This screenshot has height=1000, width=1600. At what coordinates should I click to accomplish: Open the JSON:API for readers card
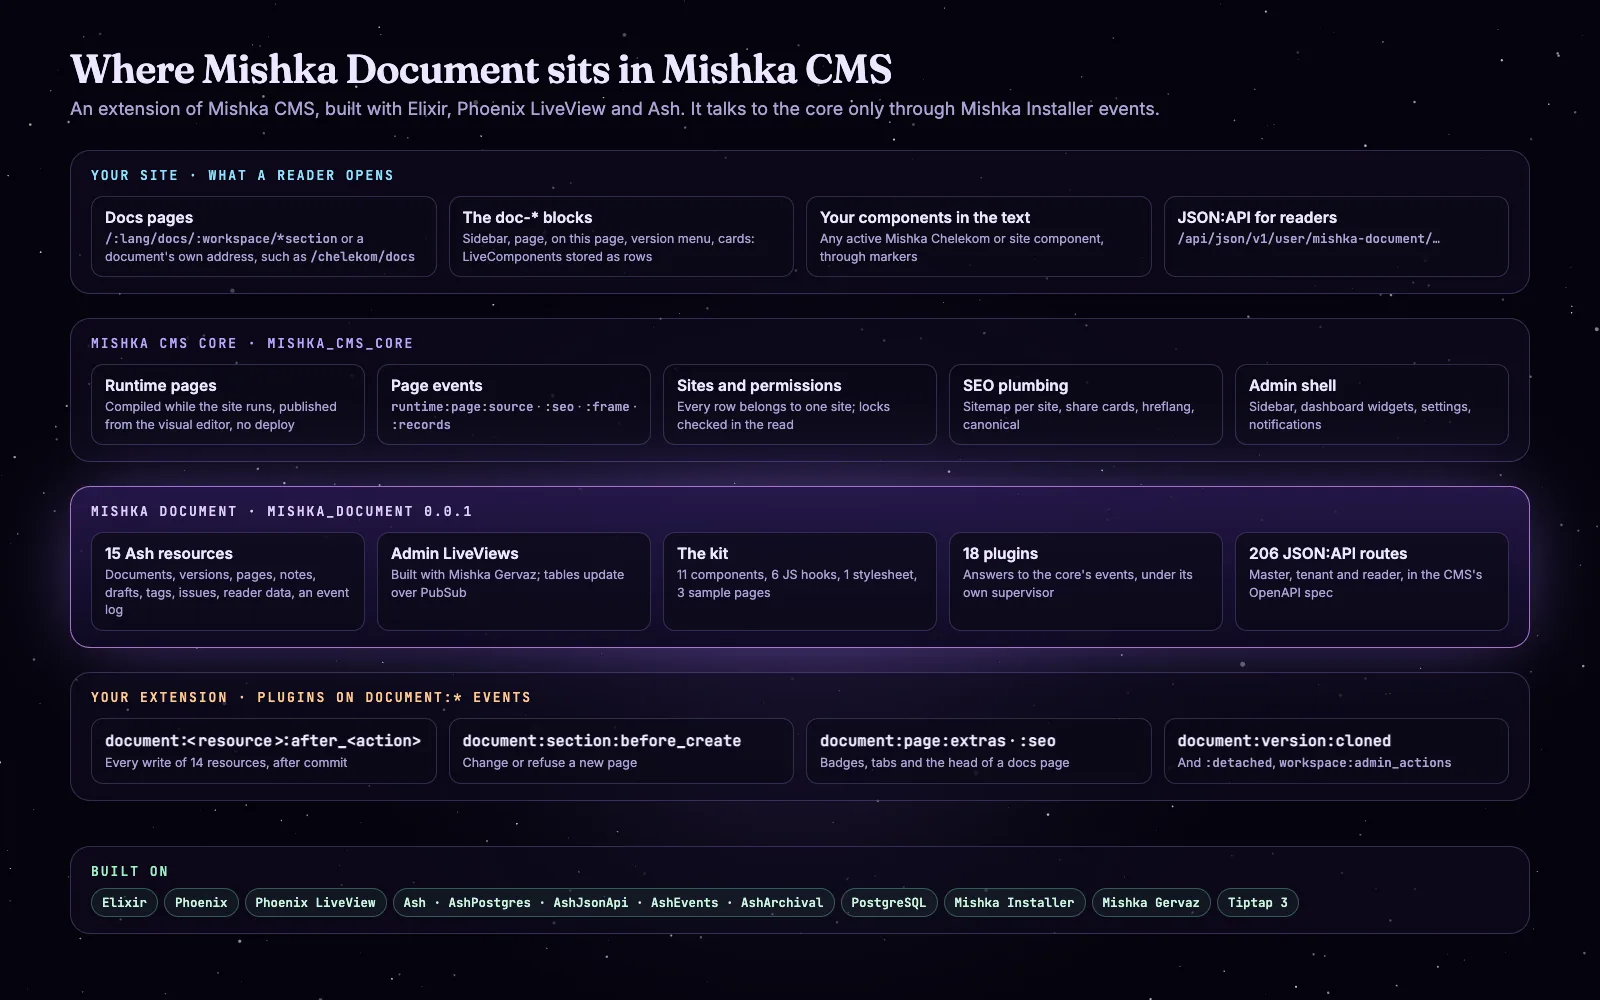coord(1336,237)
